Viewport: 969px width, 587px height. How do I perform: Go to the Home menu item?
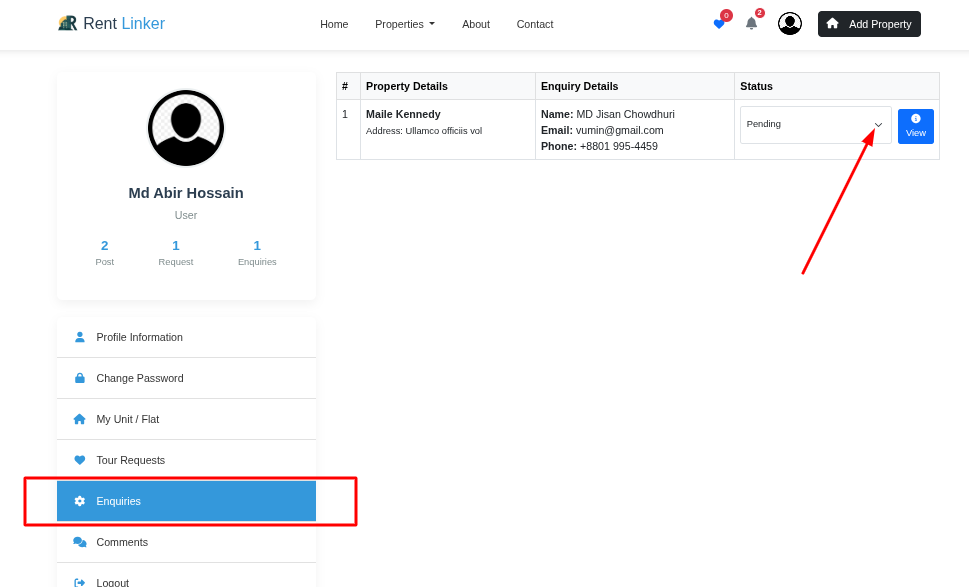[x=334, y=24]
